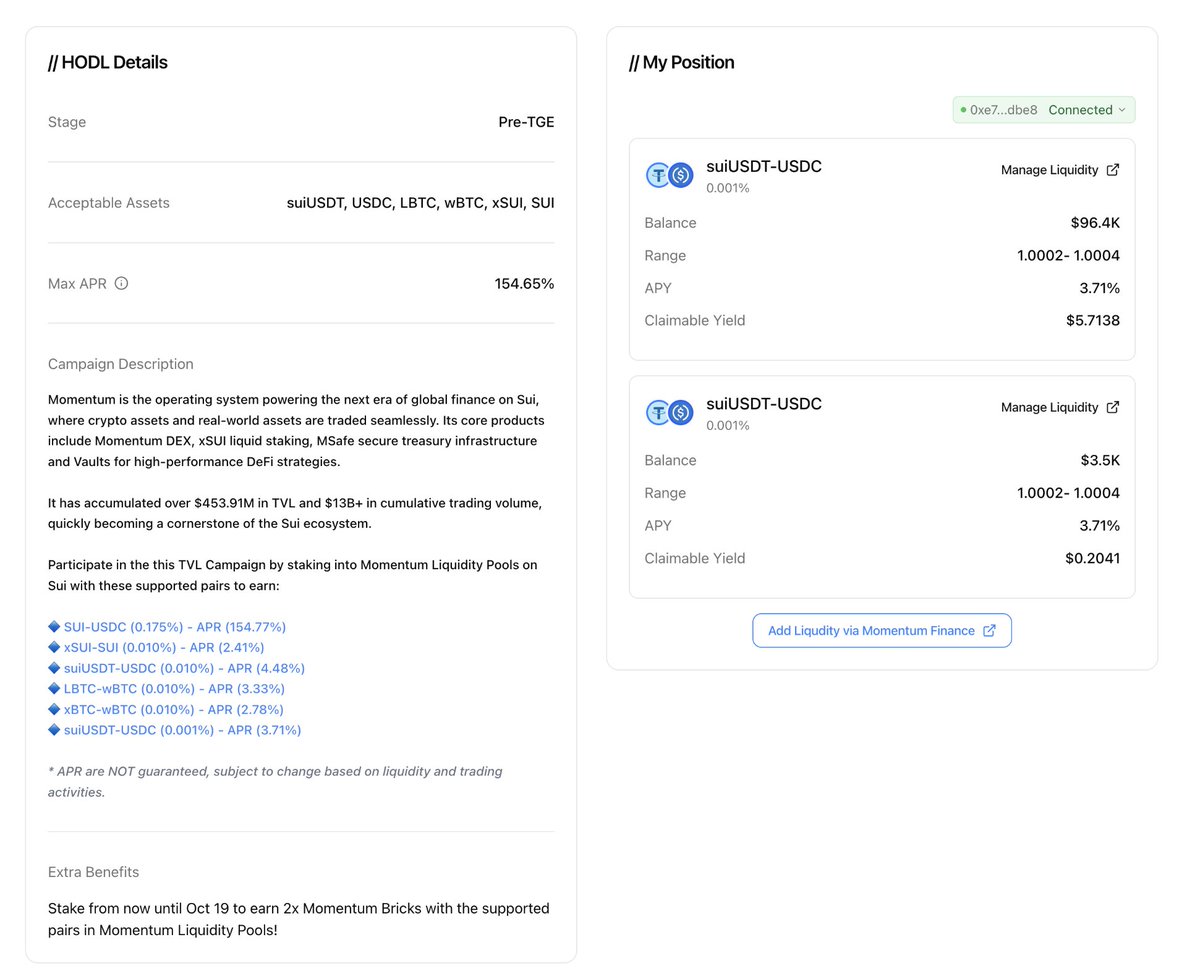
Task: Open LBTC-wBTC (0.010%) pool link
Action: click(x=174, y=689)
